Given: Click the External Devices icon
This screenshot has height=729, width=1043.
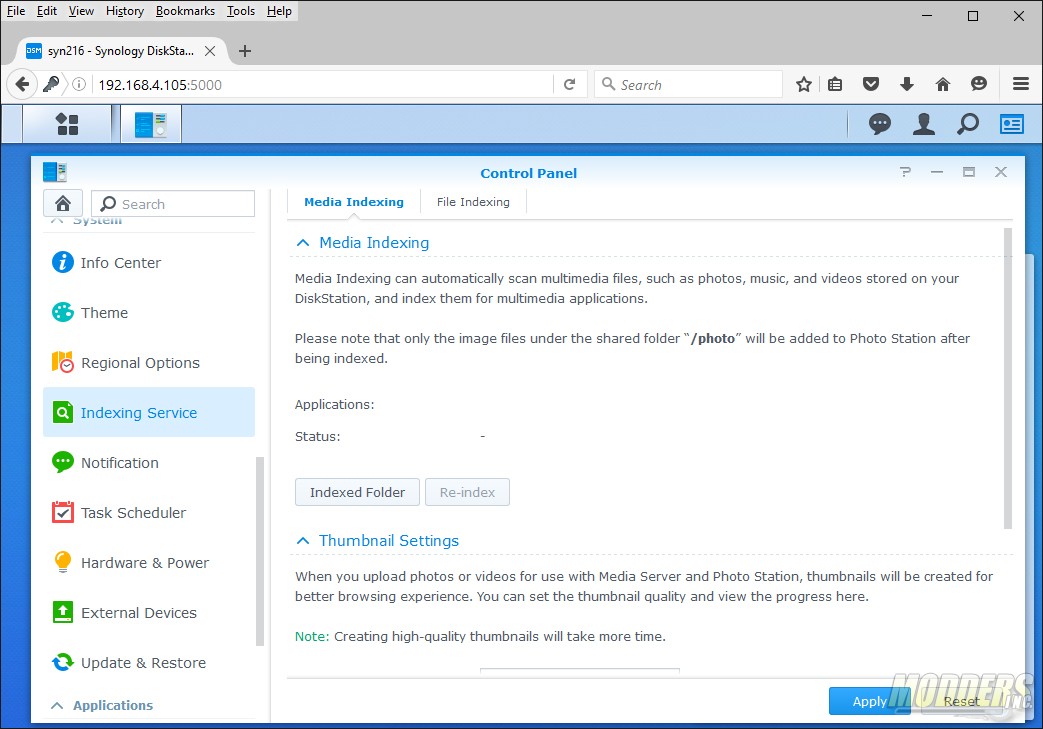Looking at the screenshot, I should point(63,612).
